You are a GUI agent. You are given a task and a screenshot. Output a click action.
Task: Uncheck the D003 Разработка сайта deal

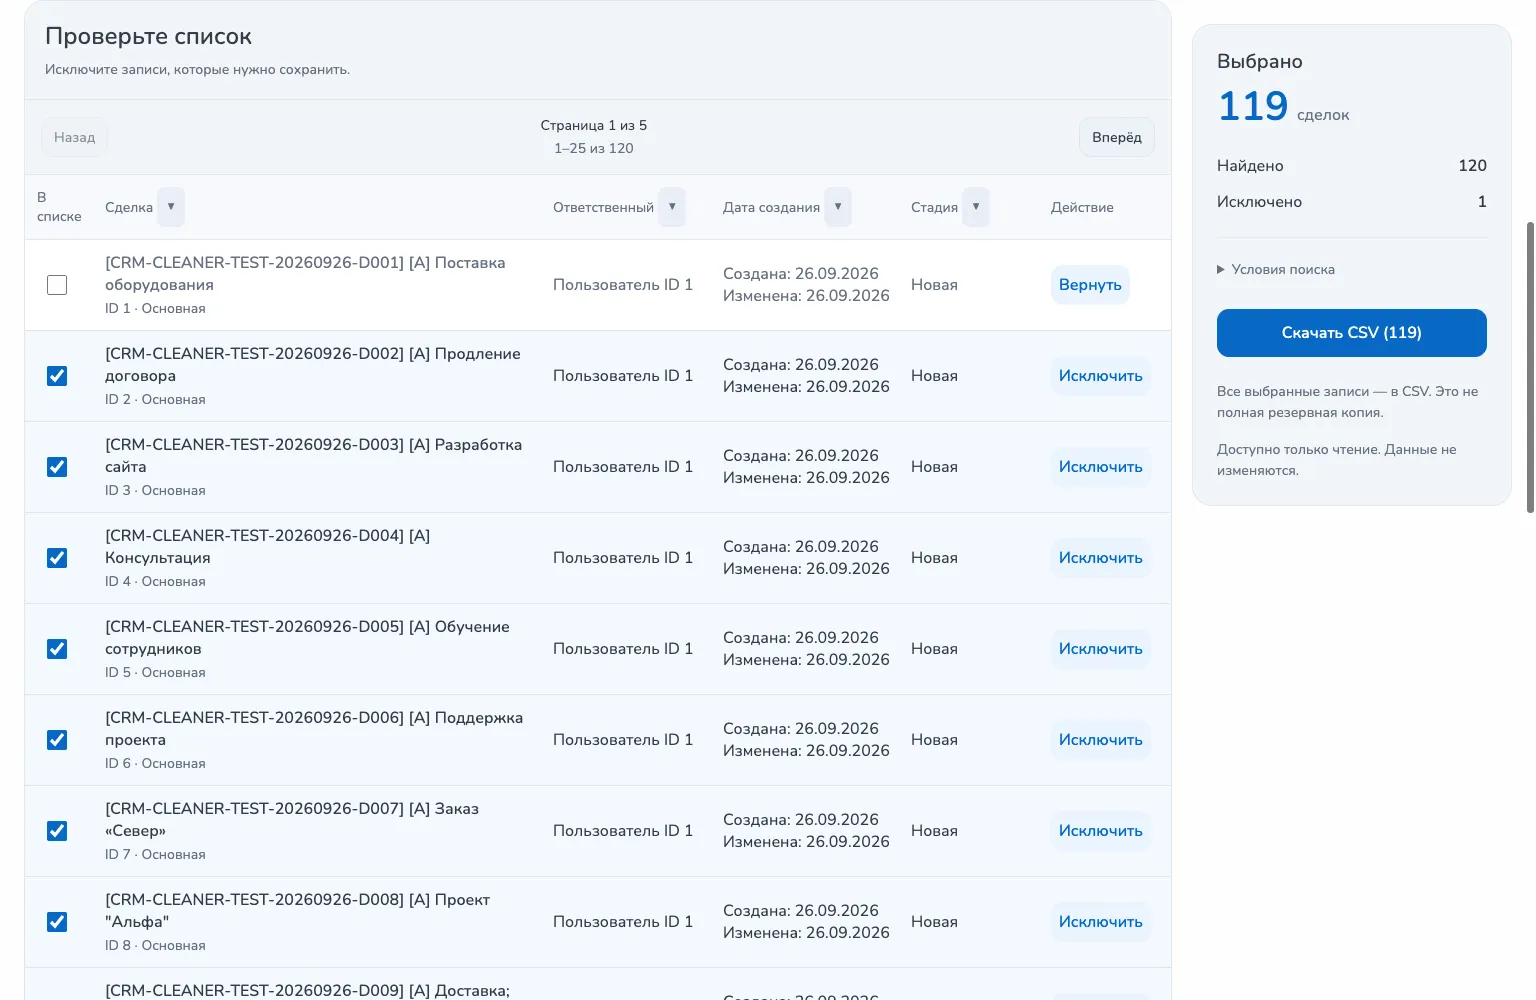pyautogui.click(x=57, y=467)
